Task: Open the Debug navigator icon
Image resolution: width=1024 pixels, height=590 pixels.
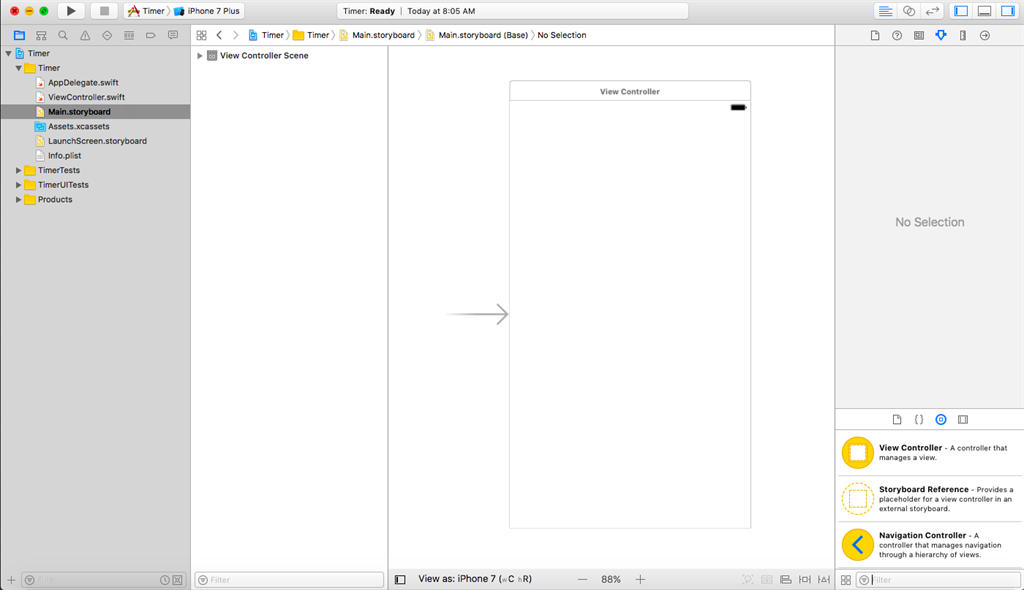Action: tap(129, 35)
